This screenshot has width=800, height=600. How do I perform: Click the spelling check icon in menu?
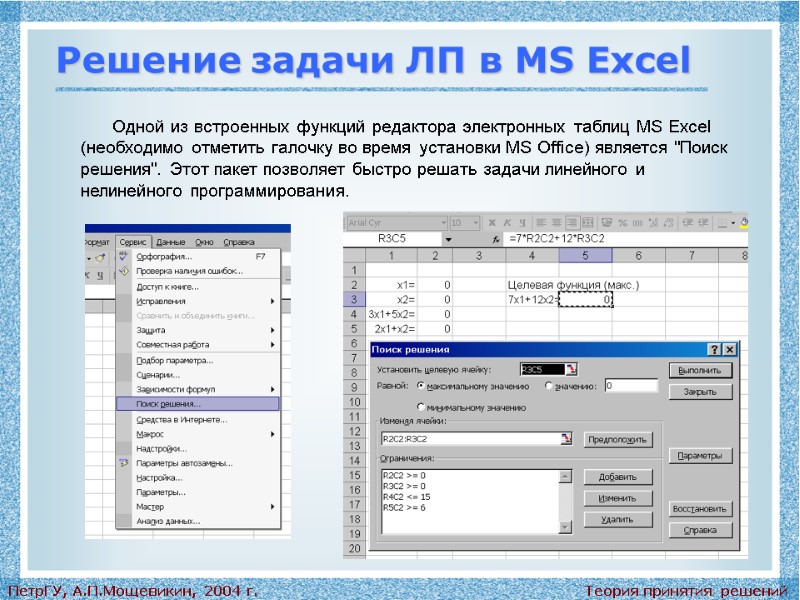(x=123, y=256)
